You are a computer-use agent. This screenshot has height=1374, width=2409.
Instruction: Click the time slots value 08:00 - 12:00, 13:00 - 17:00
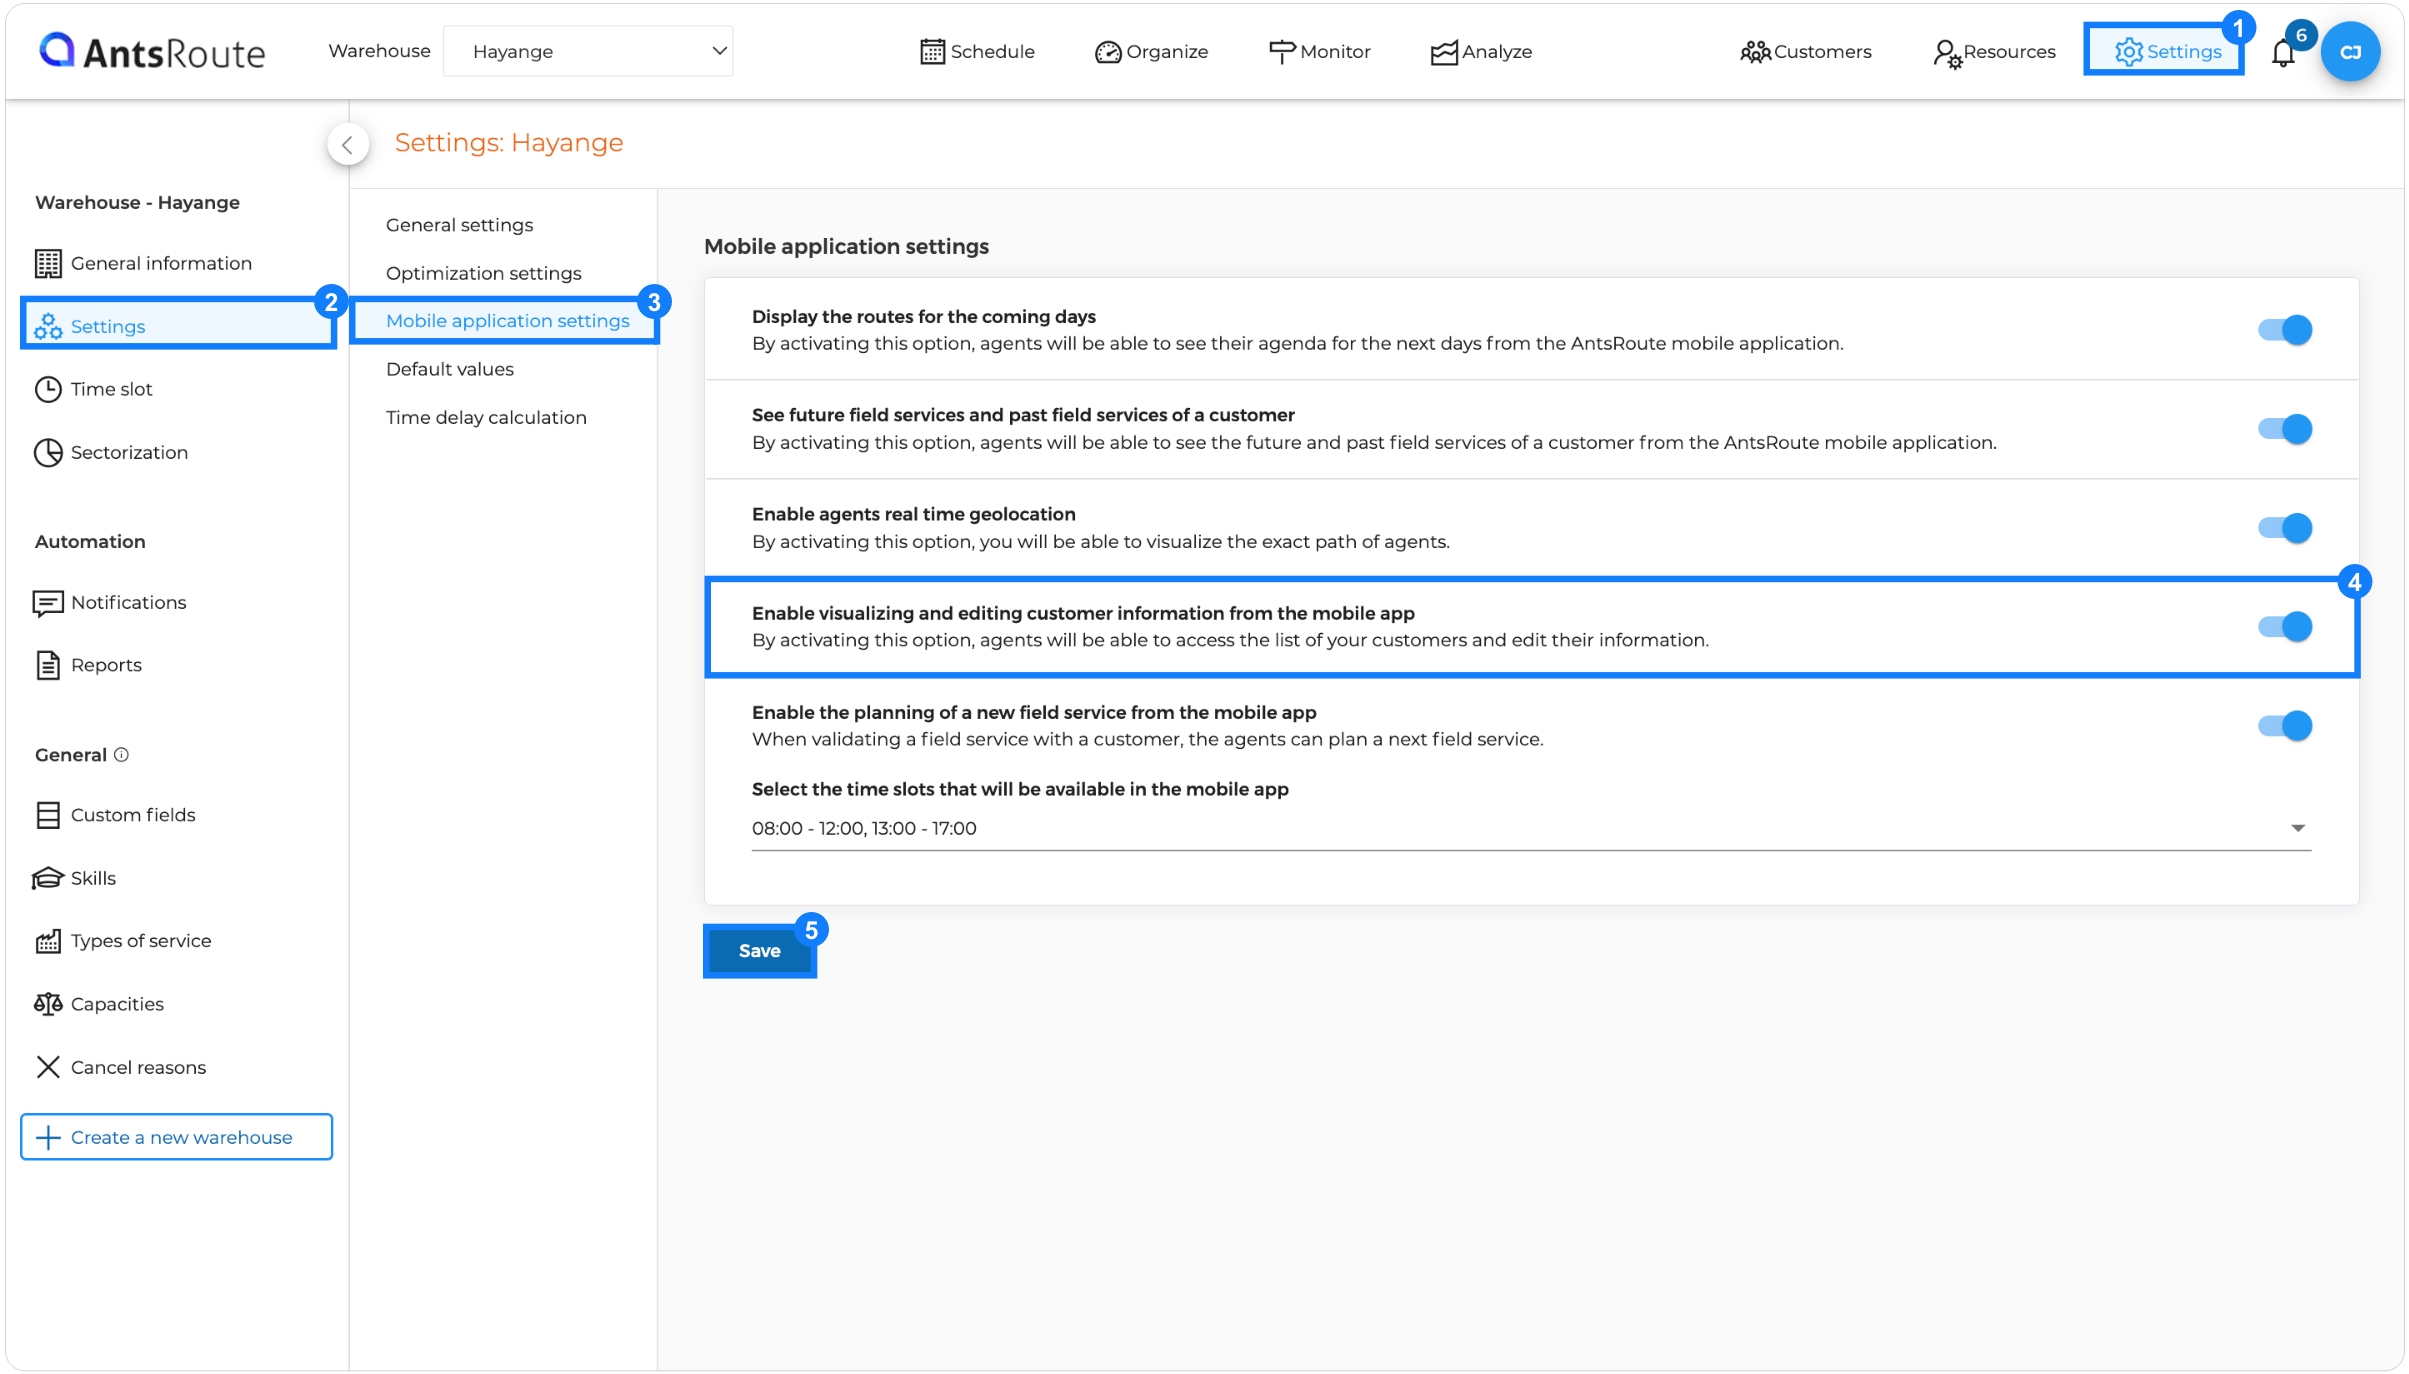pyautogui.click(x=864, y=829)
